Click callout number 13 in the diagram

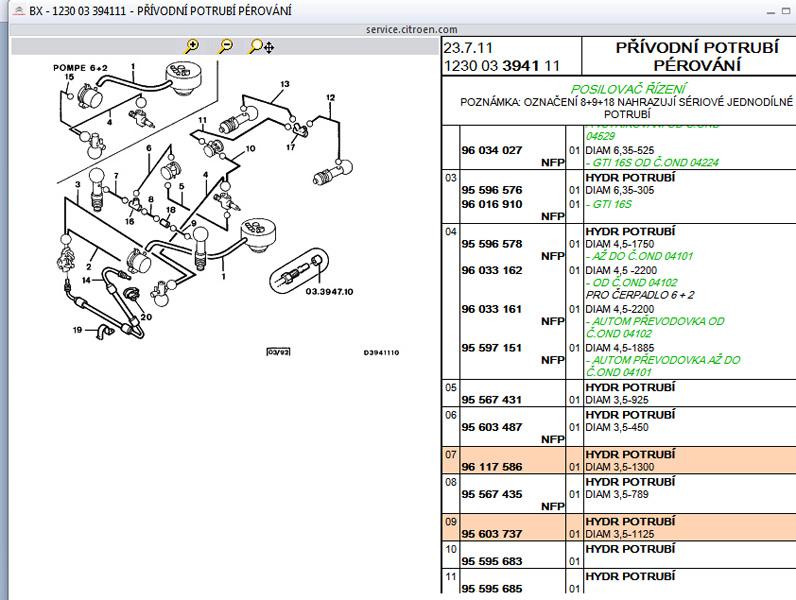click(x=284, y=84)
